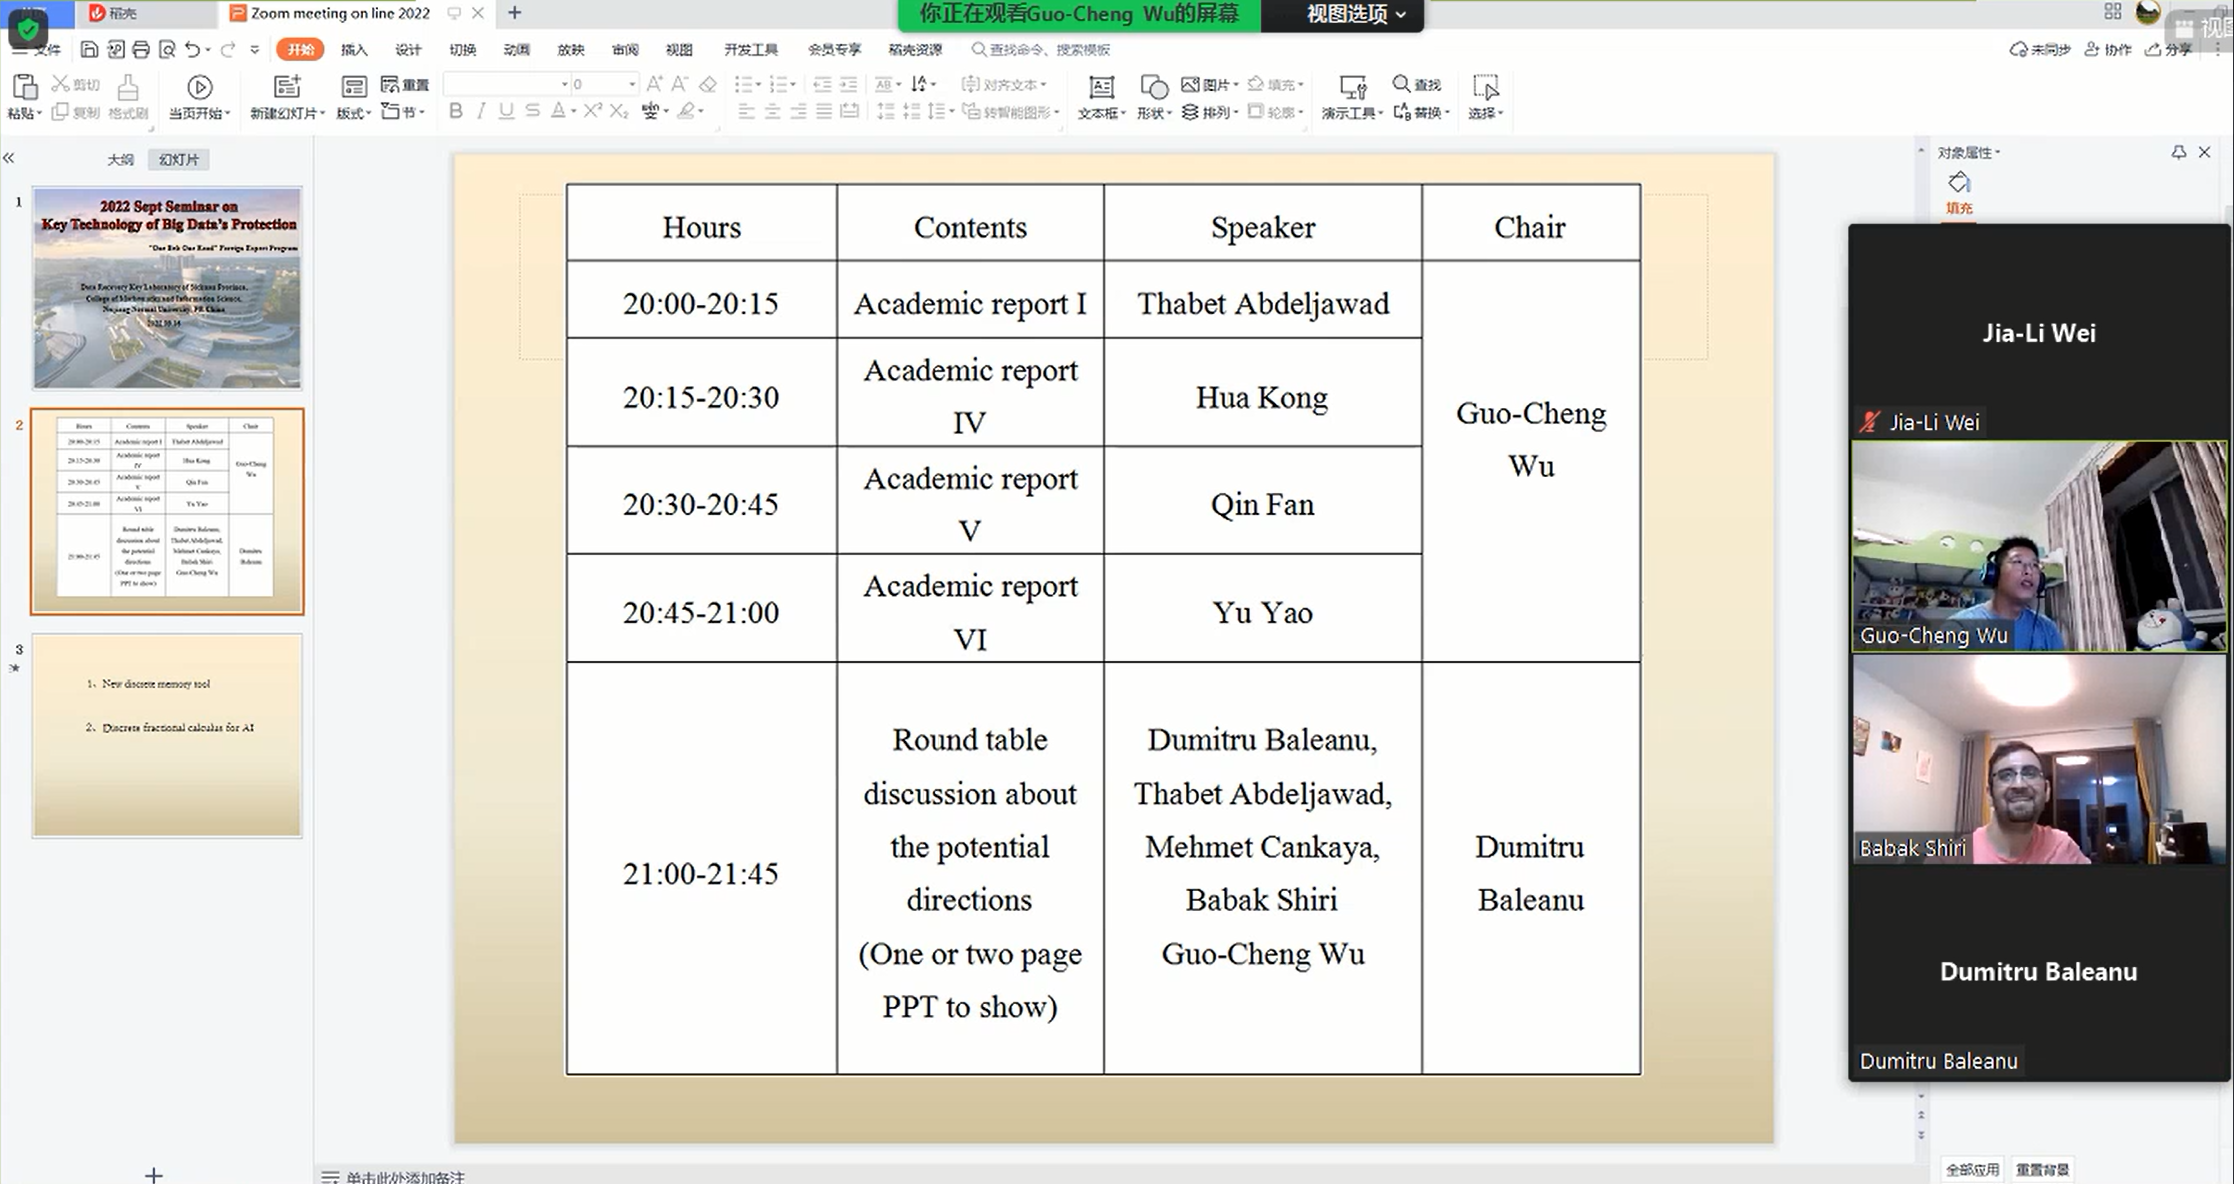The height and width of the screenshot is (1184, 2234).
Task: Open the Review 审阅 ribbon tab
Action: pos(625,49)
